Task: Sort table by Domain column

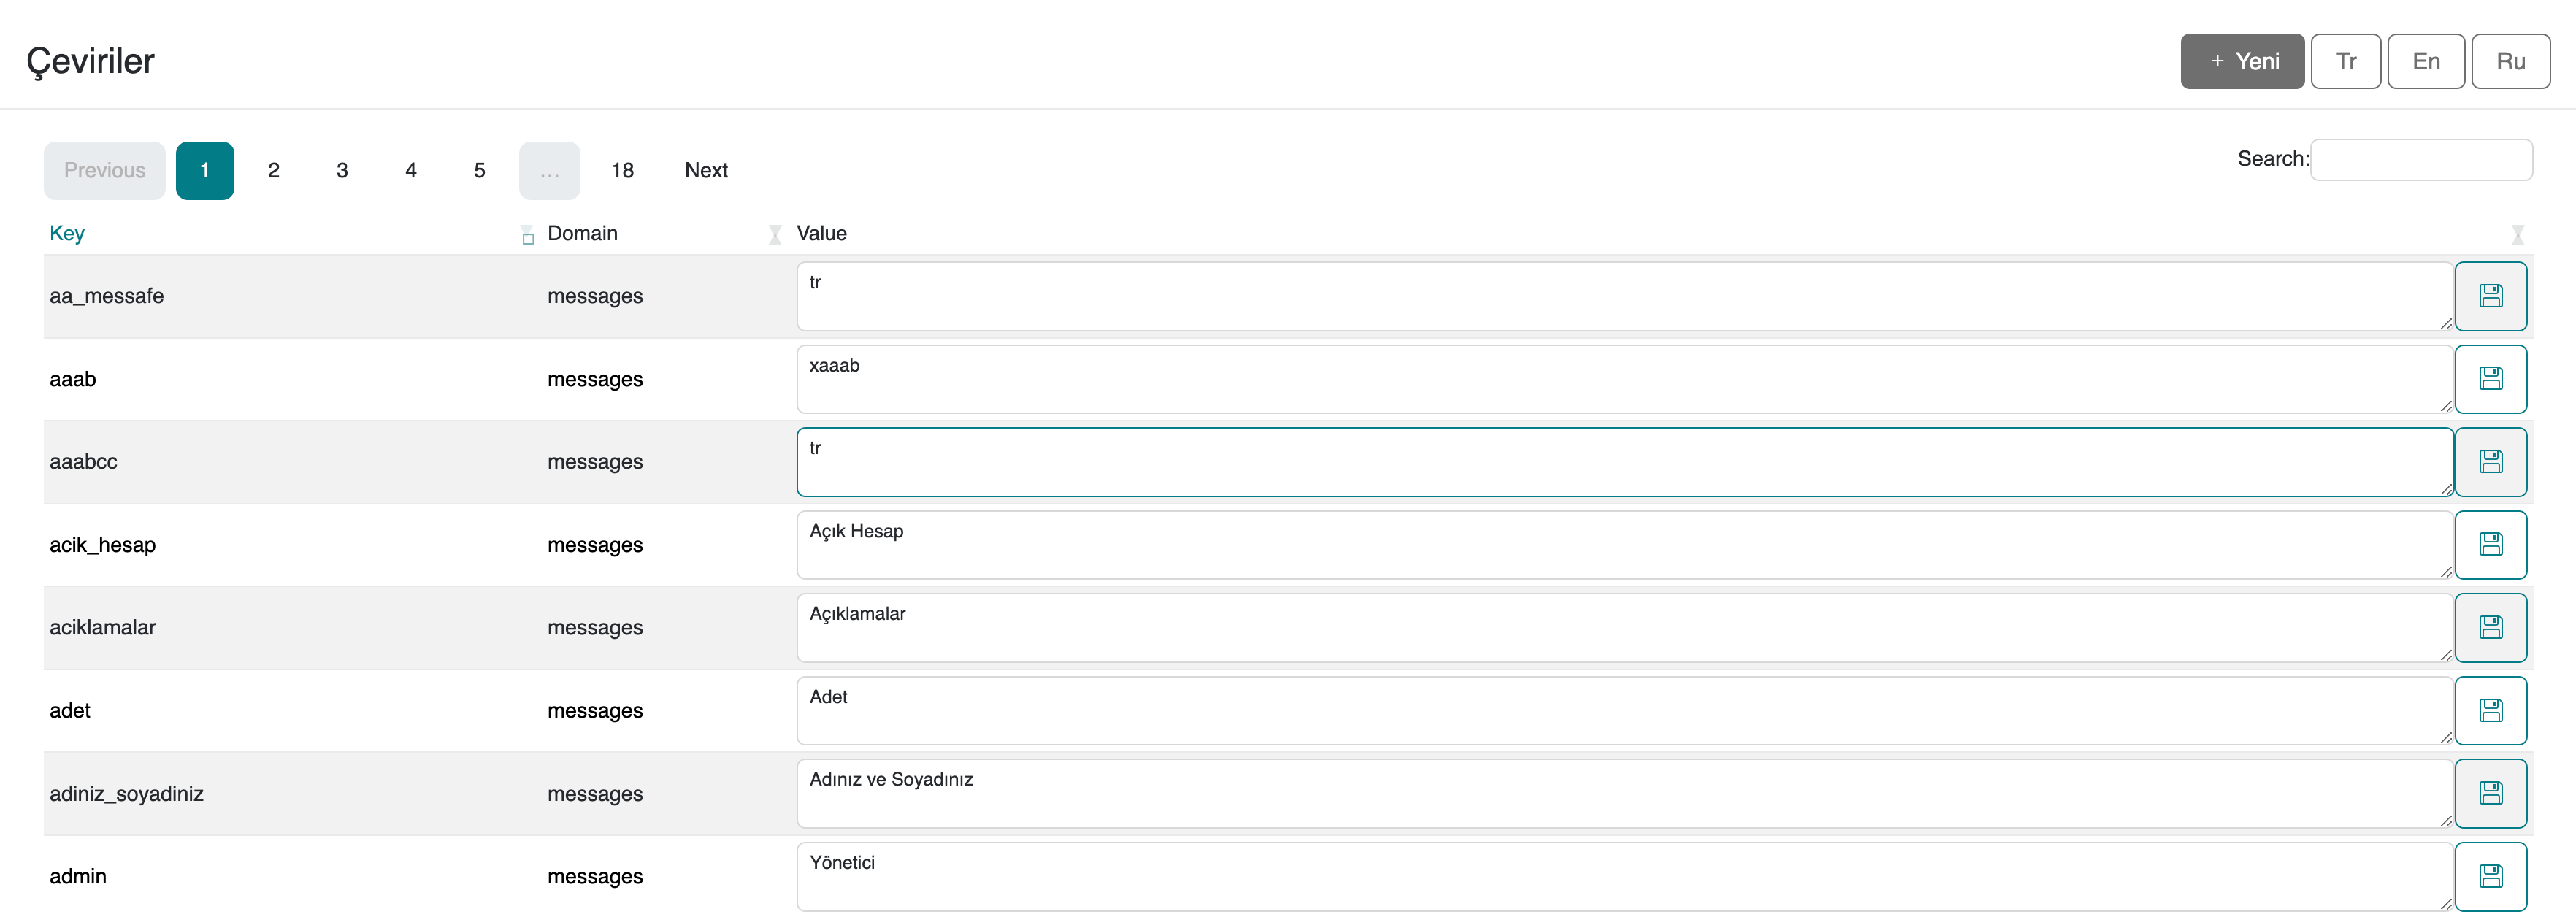Action: 582,233
